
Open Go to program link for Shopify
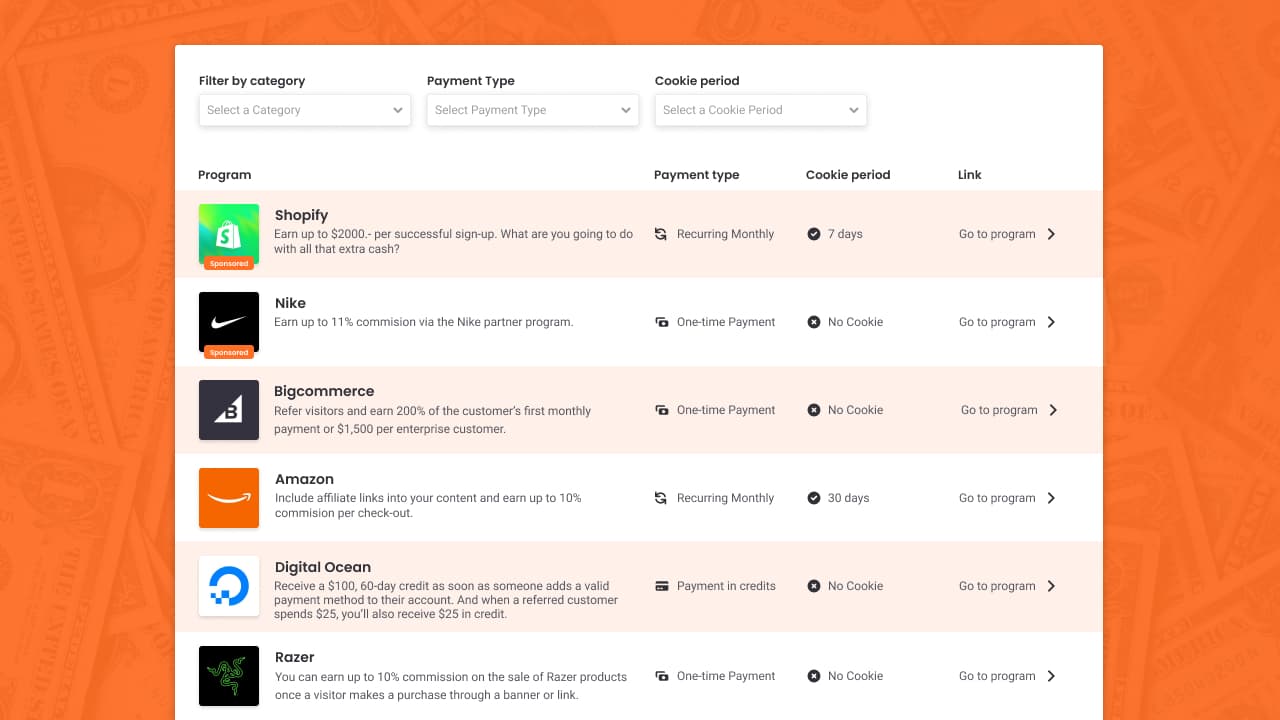click(x=997, y=234)
